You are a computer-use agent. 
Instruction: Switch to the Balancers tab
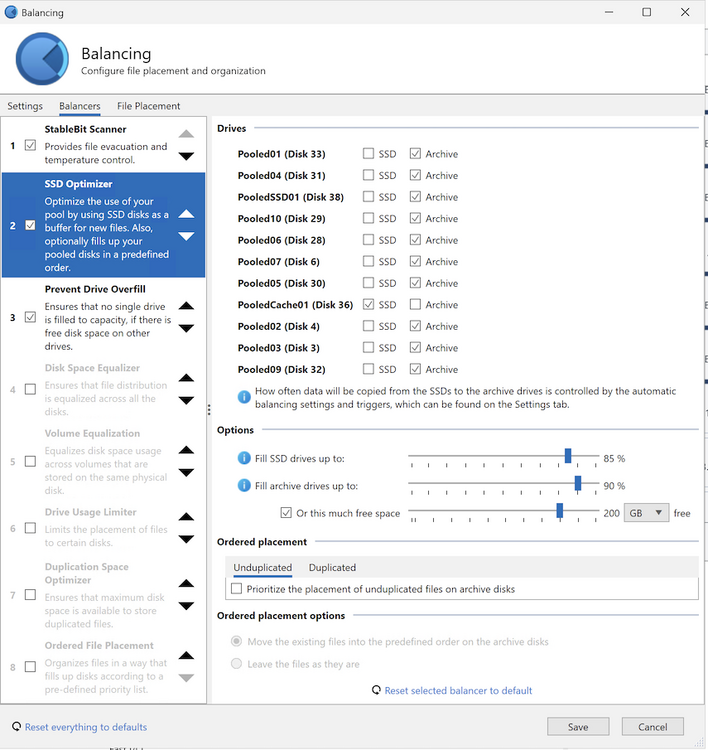tap(79, 106)
